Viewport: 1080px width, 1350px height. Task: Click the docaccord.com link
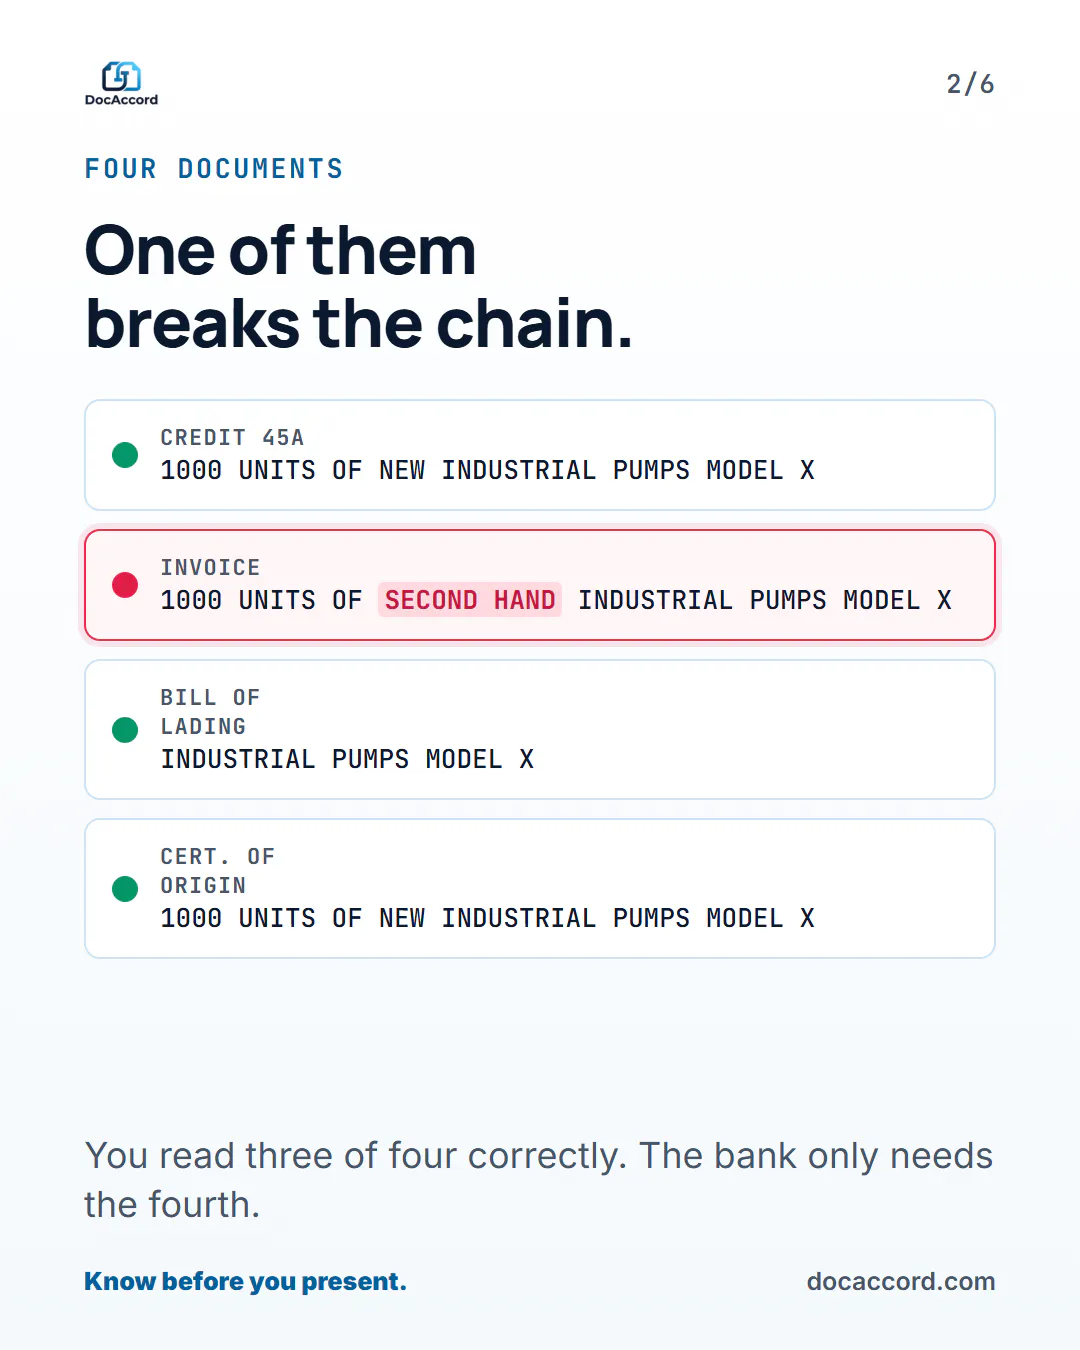click(901, 1281)
